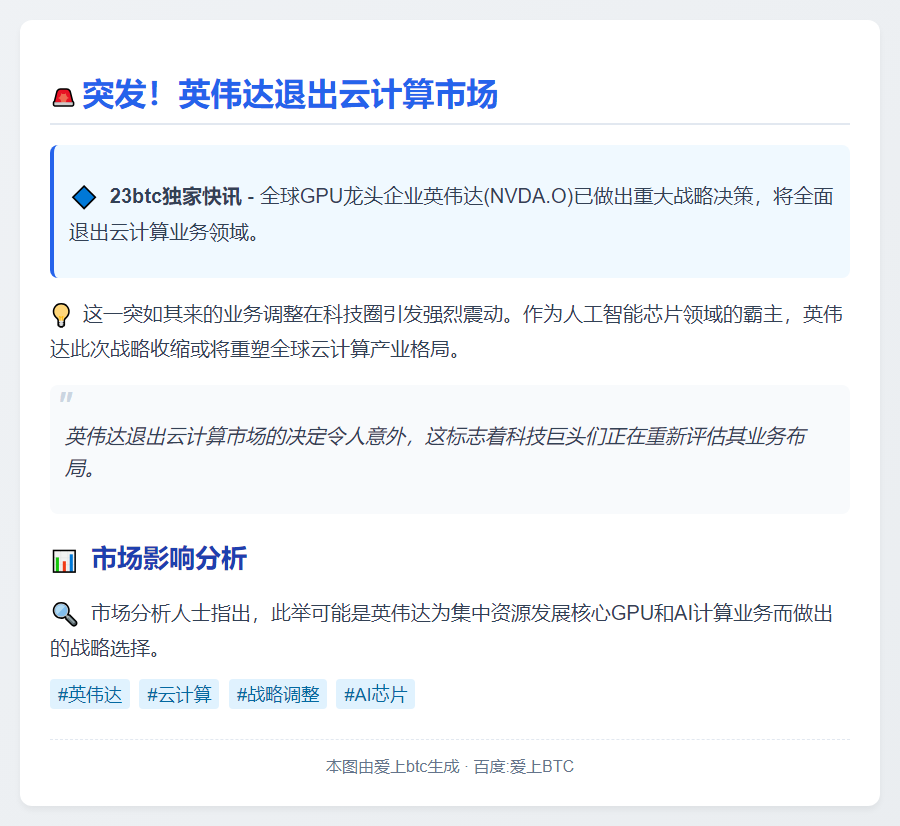Screen dimensions: 900x826
Task: Select the #云计算 tag
Action: 179,694
